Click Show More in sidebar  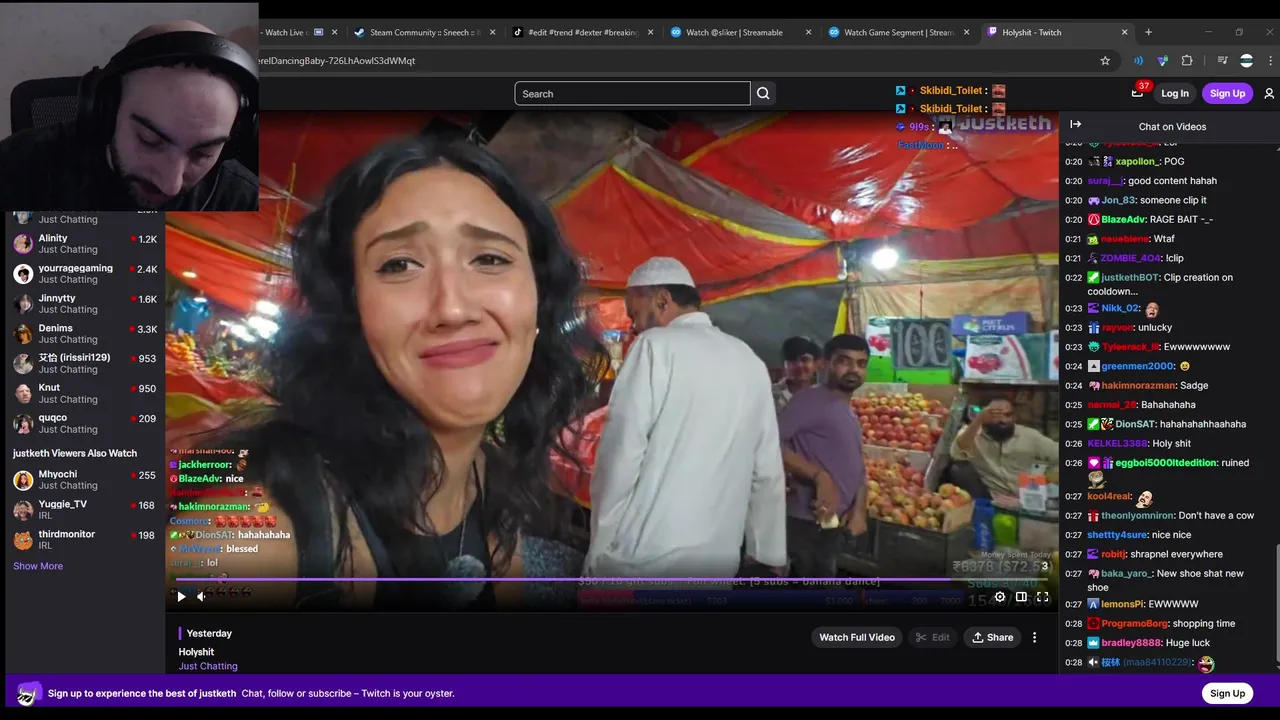38,566
